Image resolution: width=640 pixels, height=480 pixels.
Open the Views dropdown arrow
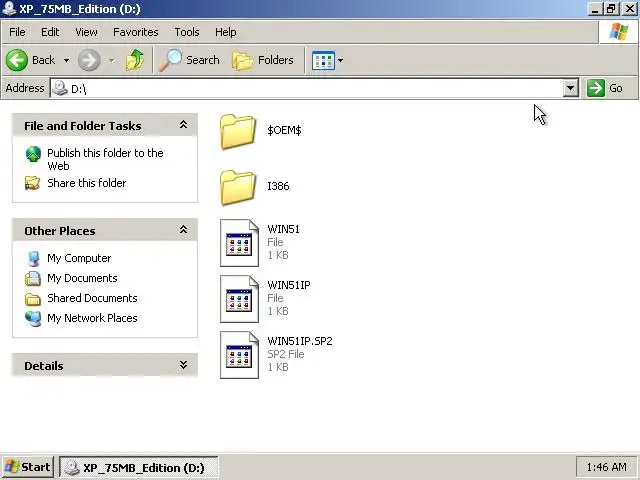(x=340, y=60)
